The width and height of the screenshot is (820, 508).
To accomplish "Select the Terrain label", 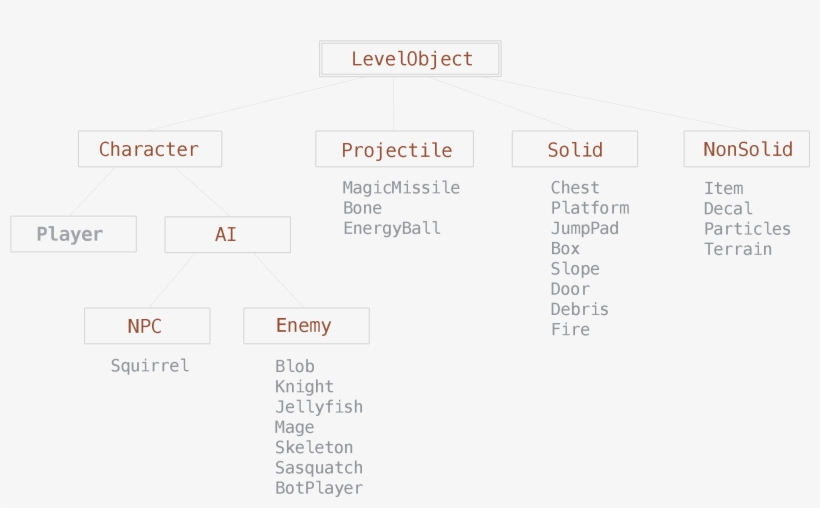I will 737,249.
